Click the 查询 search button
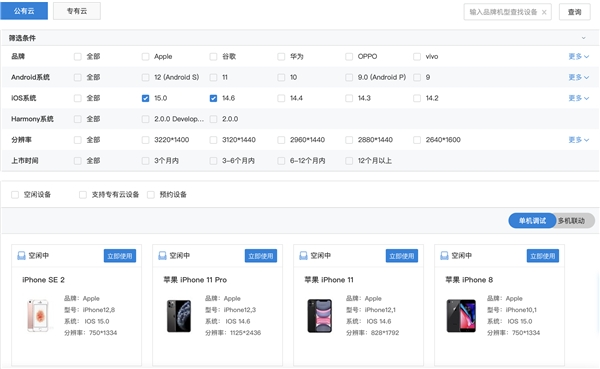The image size is (600, 369). 575,12
